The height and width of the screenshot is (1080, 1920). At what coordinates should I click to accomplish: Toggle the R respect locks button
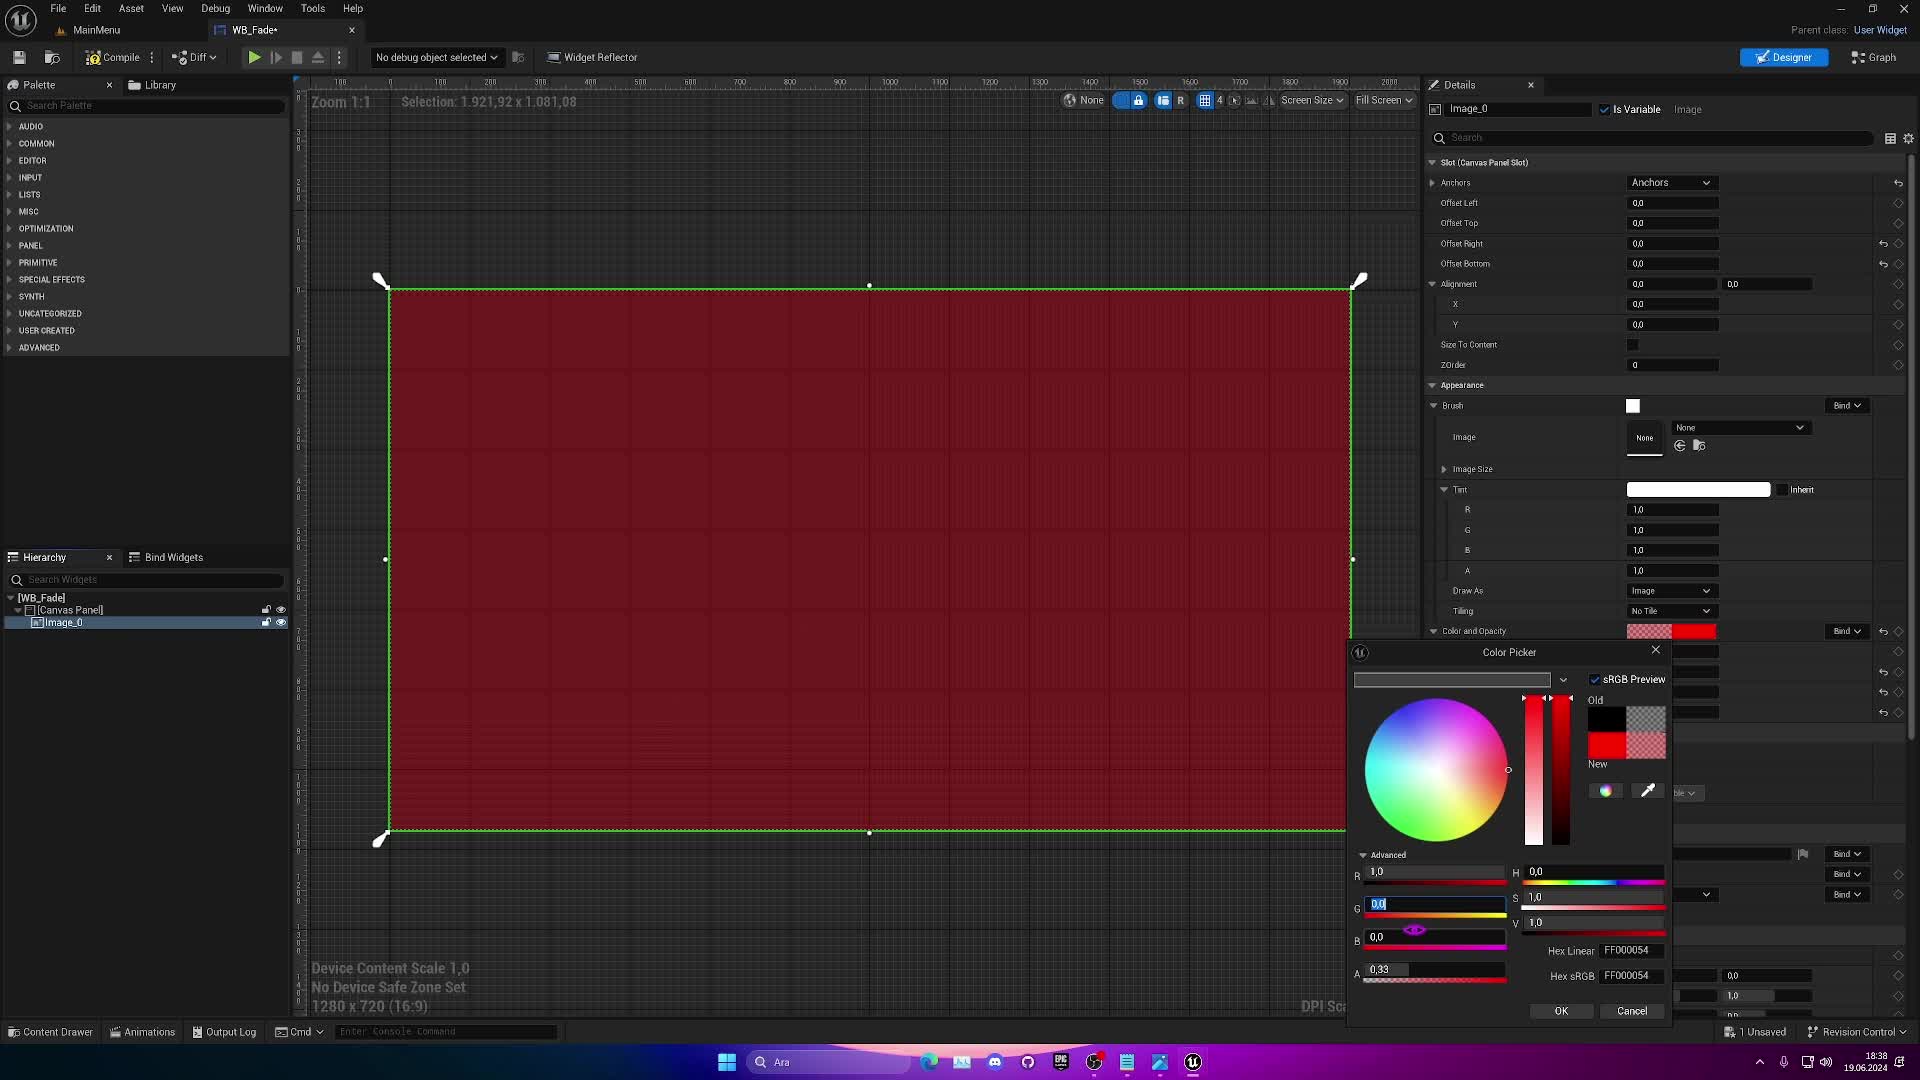[x=1181, y=100]
